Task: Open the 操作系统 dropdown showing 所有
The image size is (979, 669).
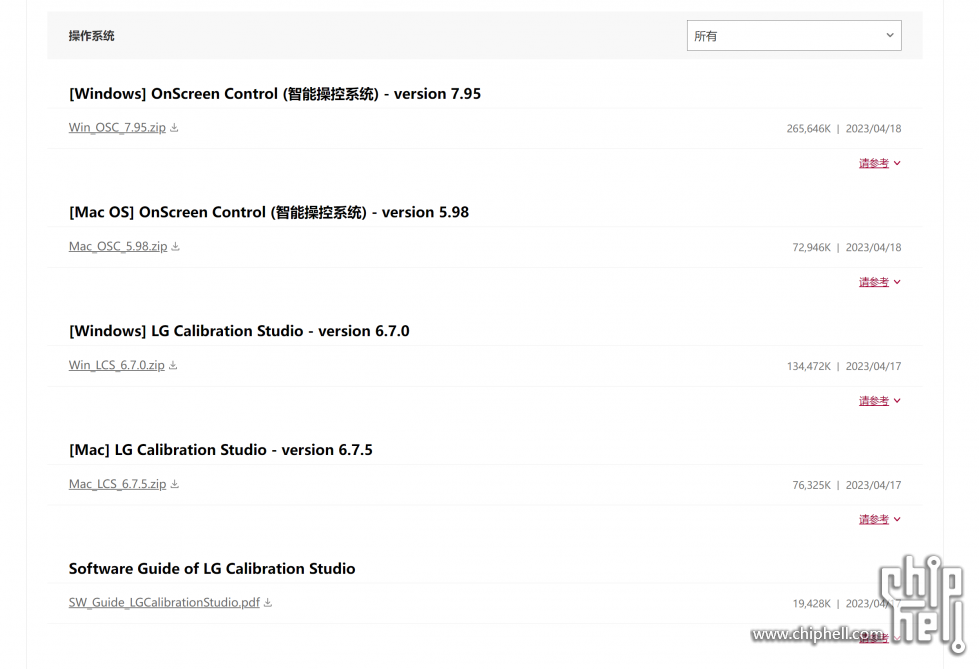Action: tap(794, 36)
